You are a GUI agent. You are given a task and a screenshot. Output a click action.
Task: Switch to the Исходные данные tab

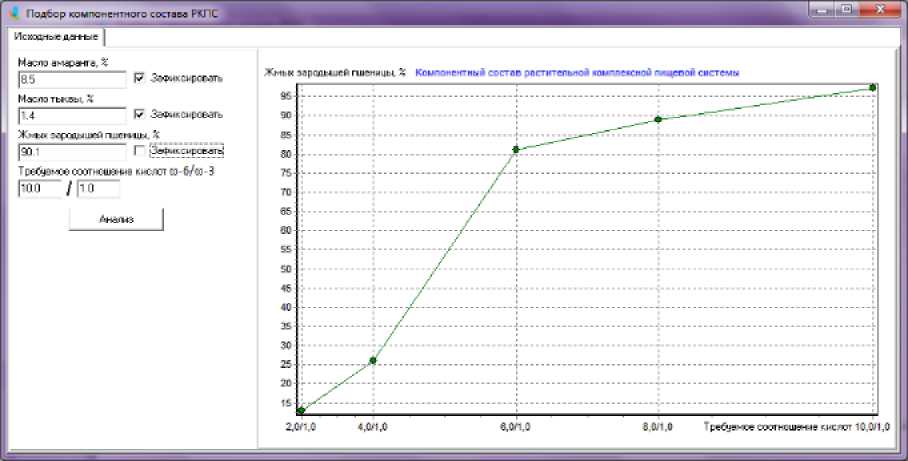[56, 36]
